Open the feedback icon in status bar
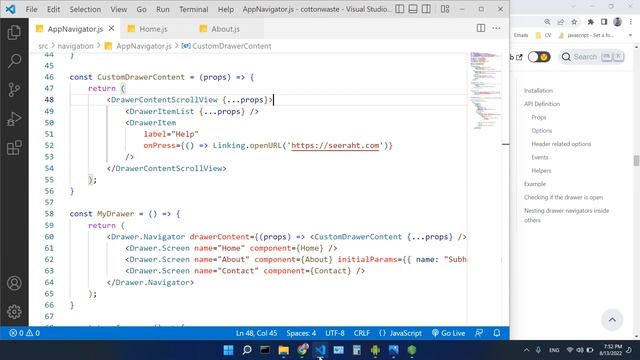 click(479, 333)
